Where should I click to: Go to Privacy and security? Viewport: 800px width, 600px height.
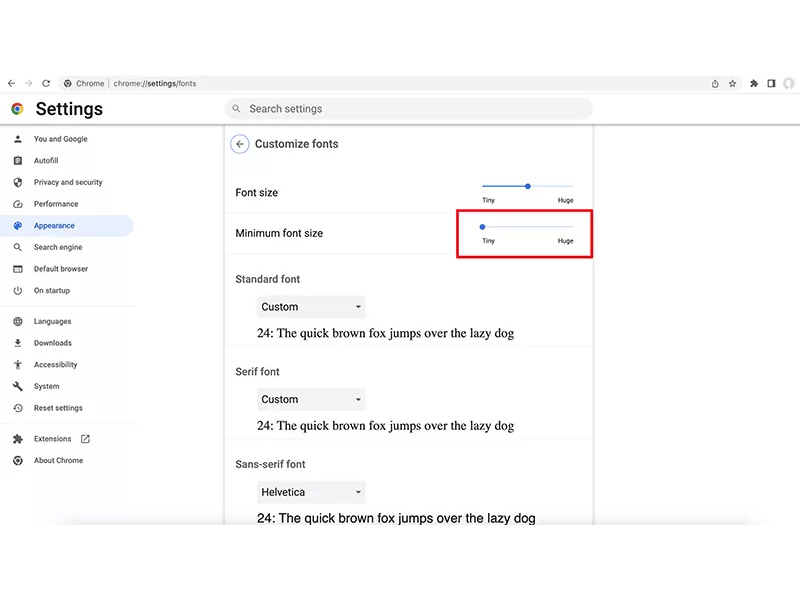tap(68, 182)
